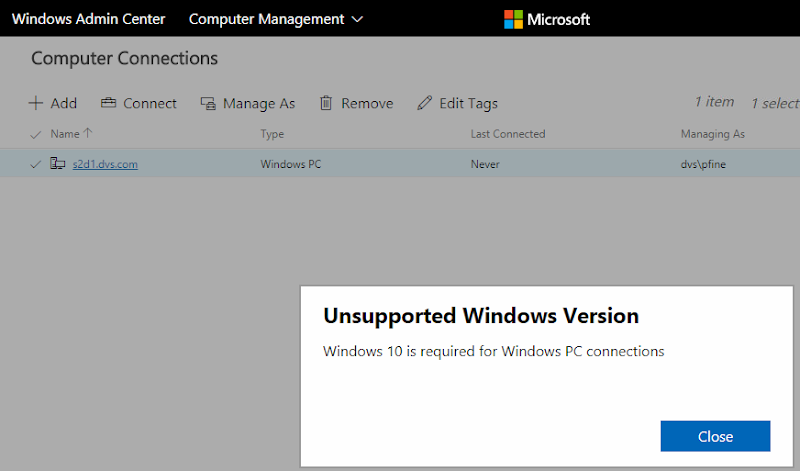This screenshot has width=800, height=471.
Task: Click the dvs\pfine Managing As cell
Action: pyautogui.click(x=703, y=164)
